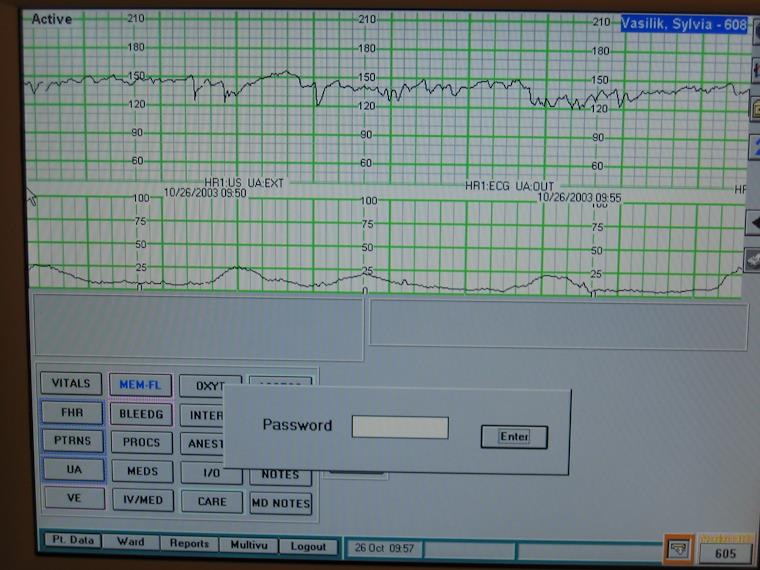Switch to the Ward tab
760x570 pixels.
coord(131,542)
